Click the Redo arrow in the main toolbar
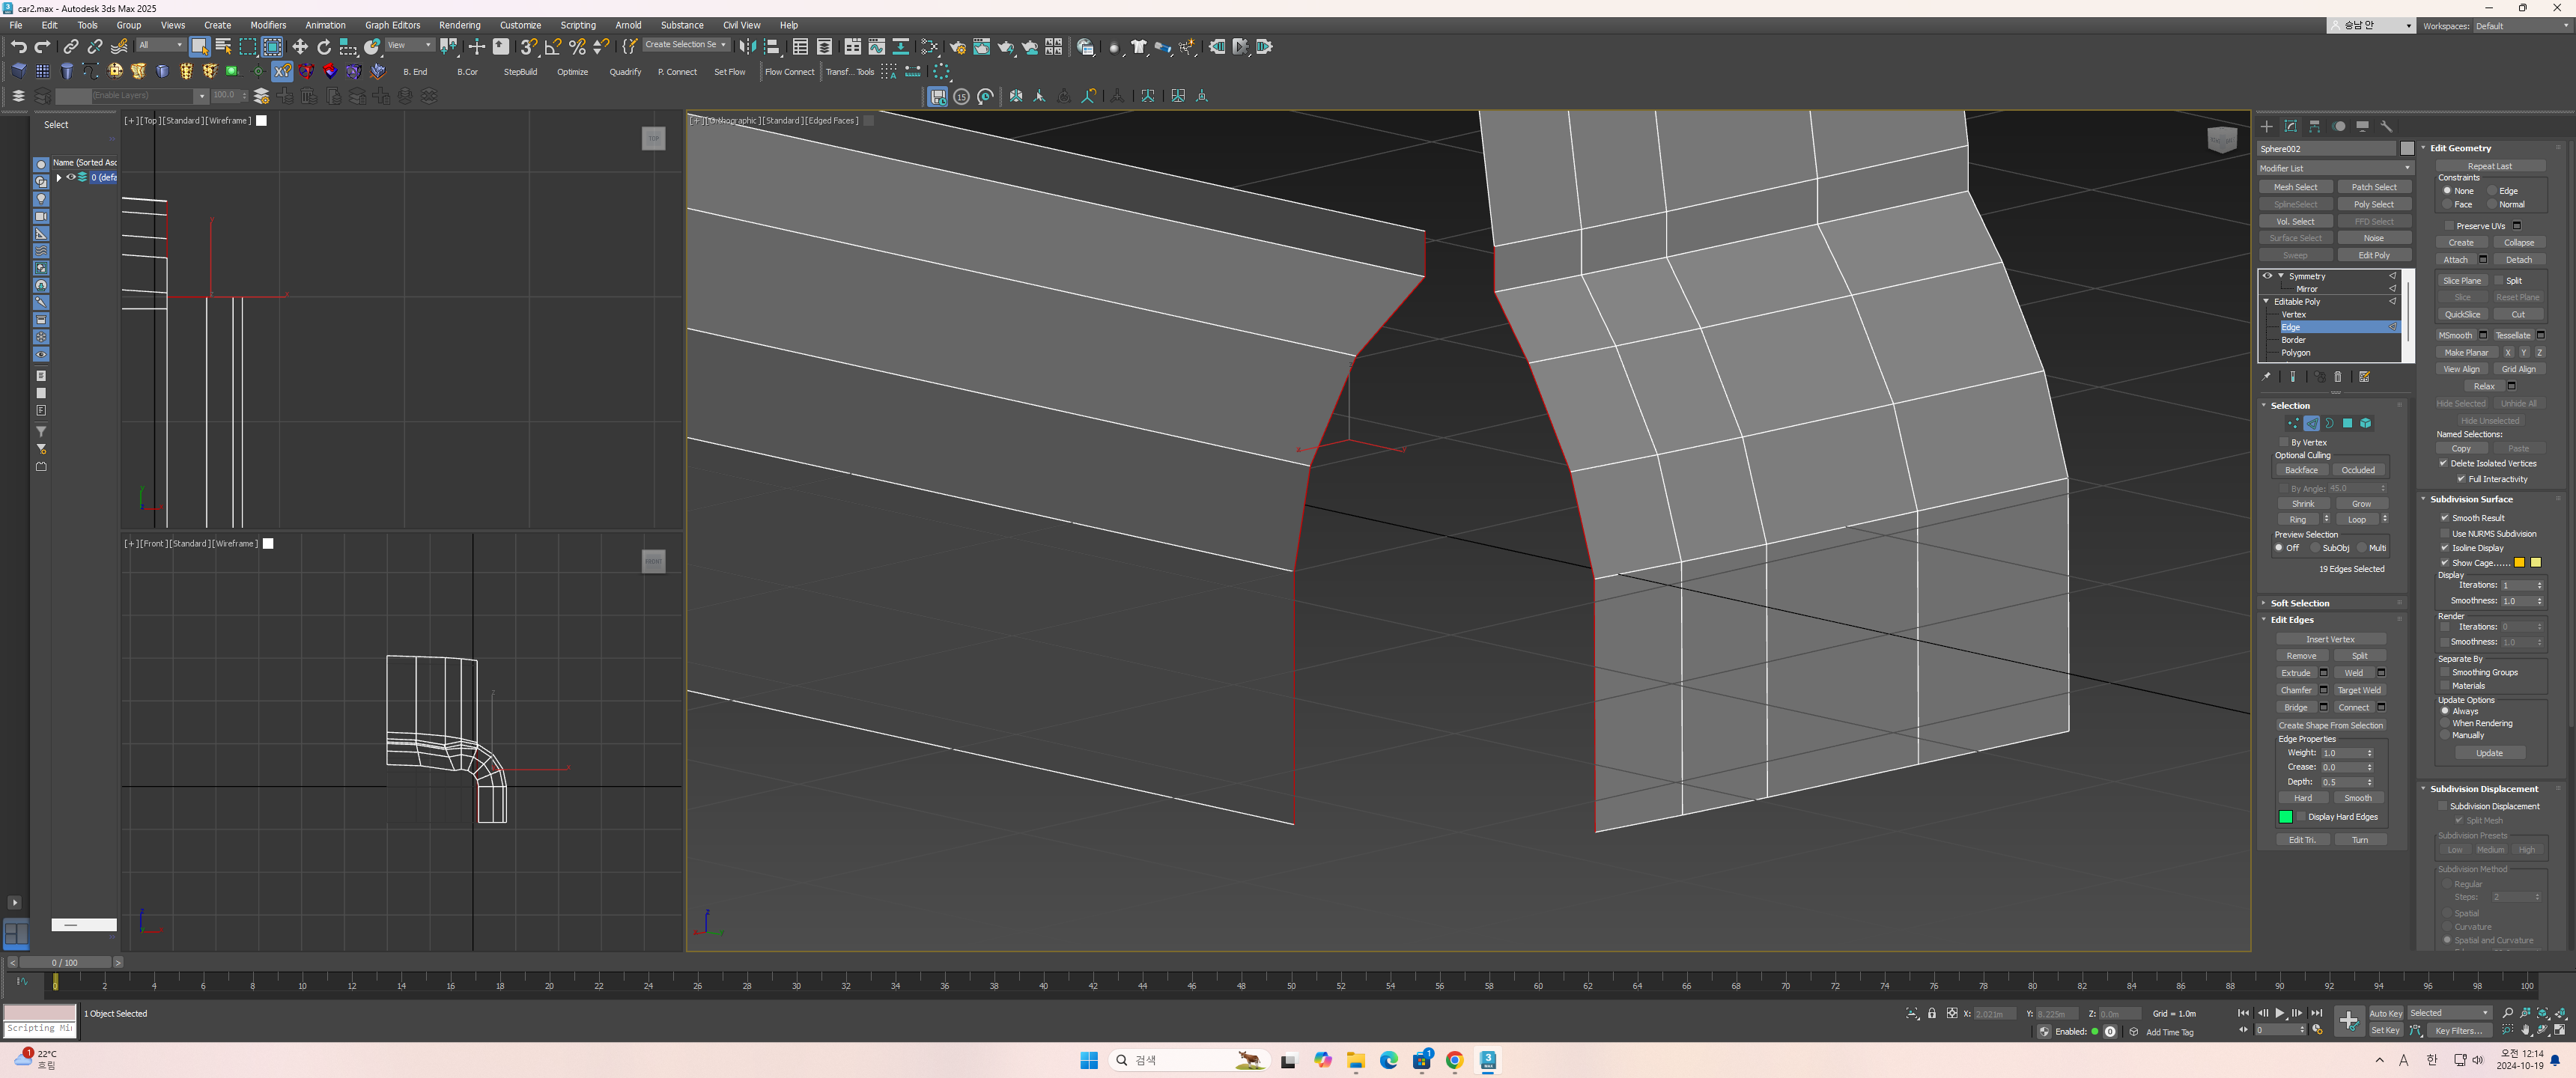 click(42, 47)
